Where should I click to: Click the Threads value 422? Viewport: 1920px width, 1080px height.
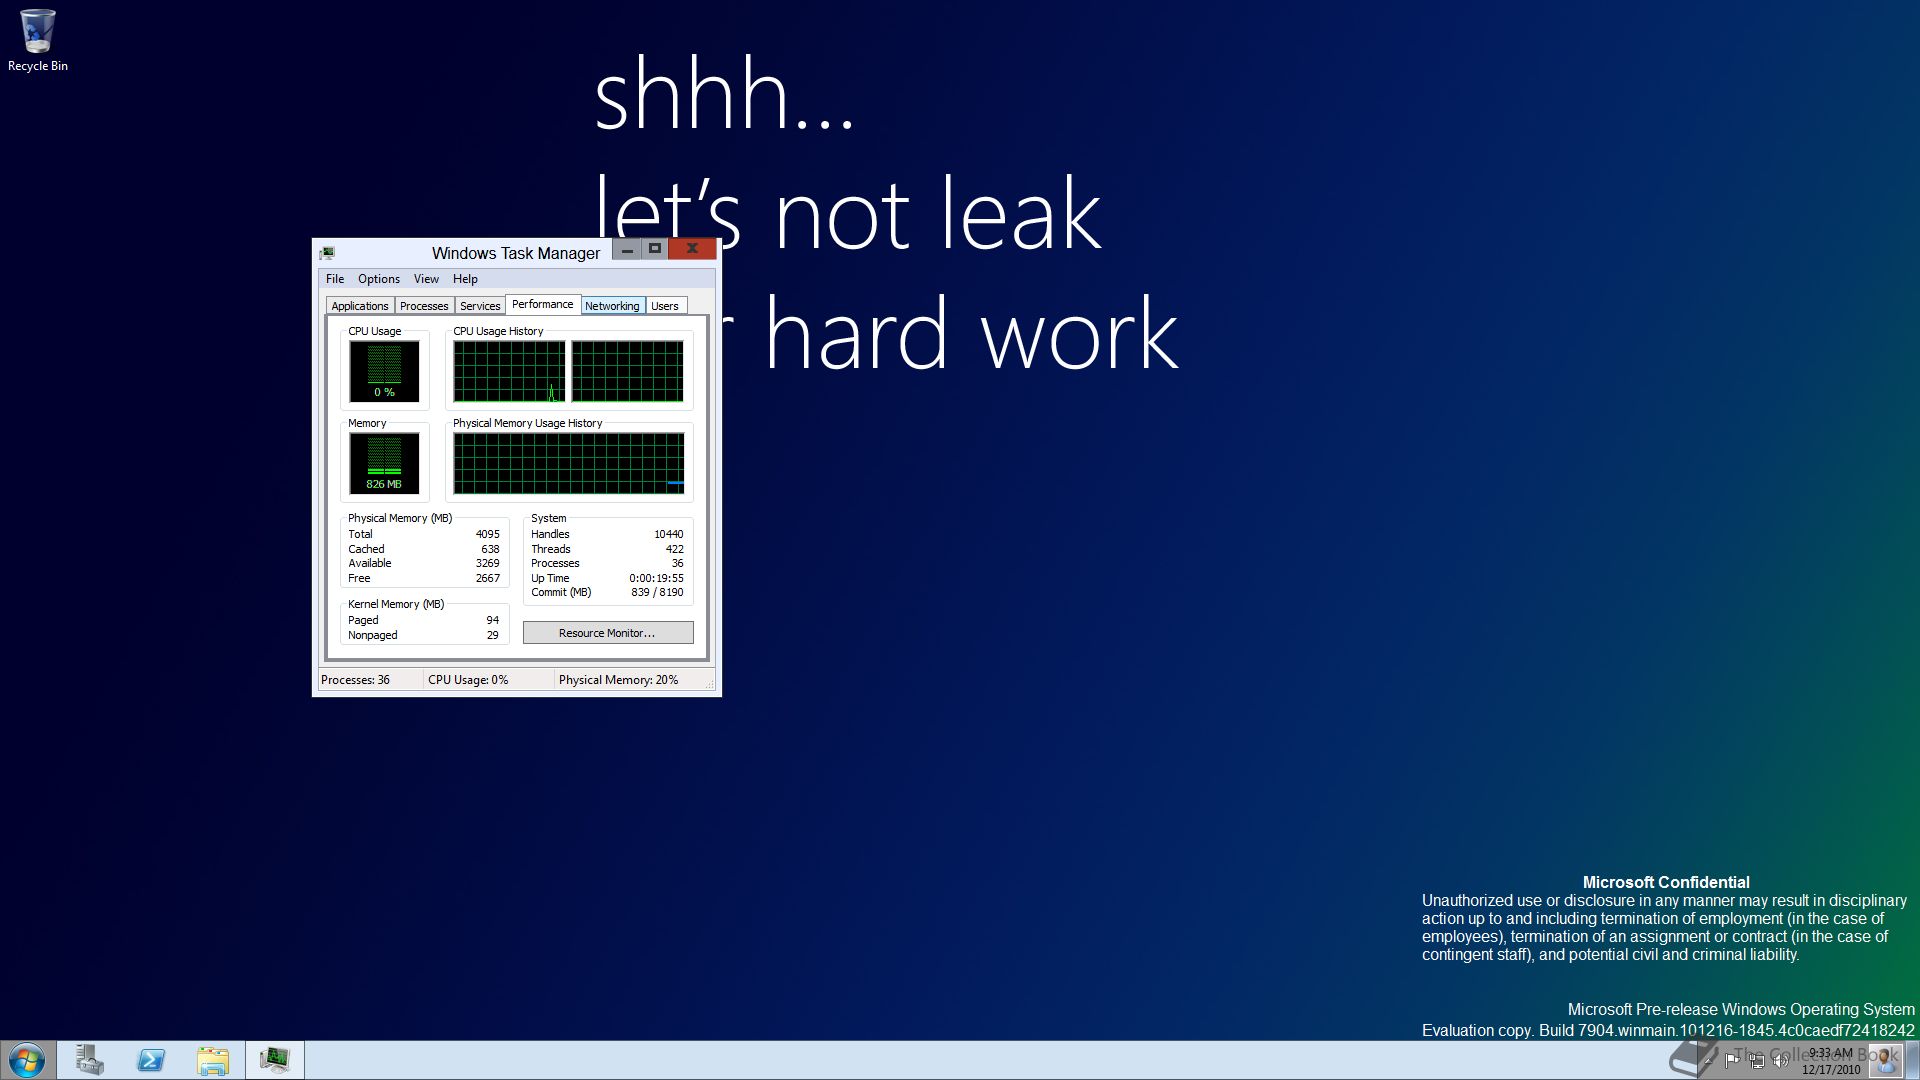675,549
